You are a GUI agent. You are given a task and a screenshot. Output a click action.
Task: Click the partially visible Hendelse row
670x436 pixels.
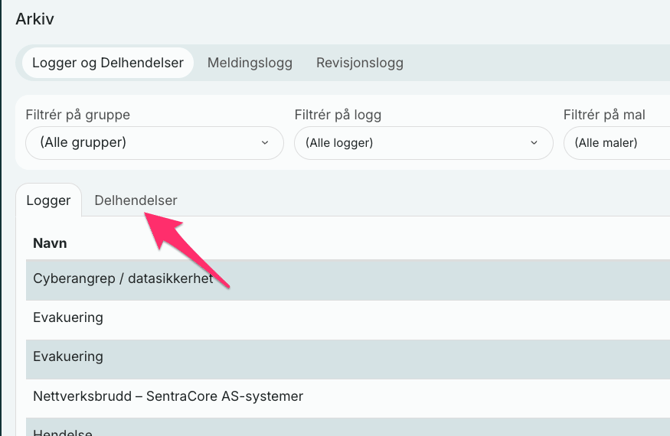pyautogui.click(x=62, y=430)
